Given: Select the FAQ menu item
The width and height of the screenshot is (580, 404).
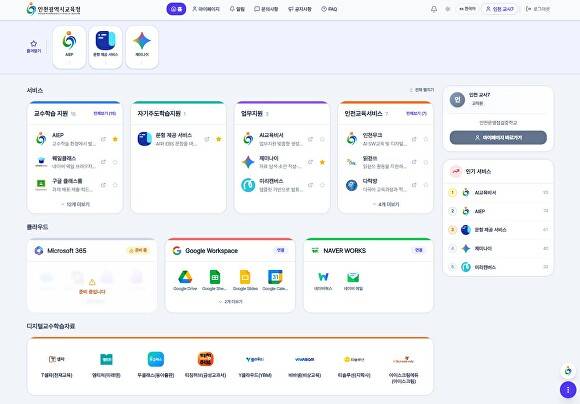Looking at the screenshot, I should tap(329, 9).
